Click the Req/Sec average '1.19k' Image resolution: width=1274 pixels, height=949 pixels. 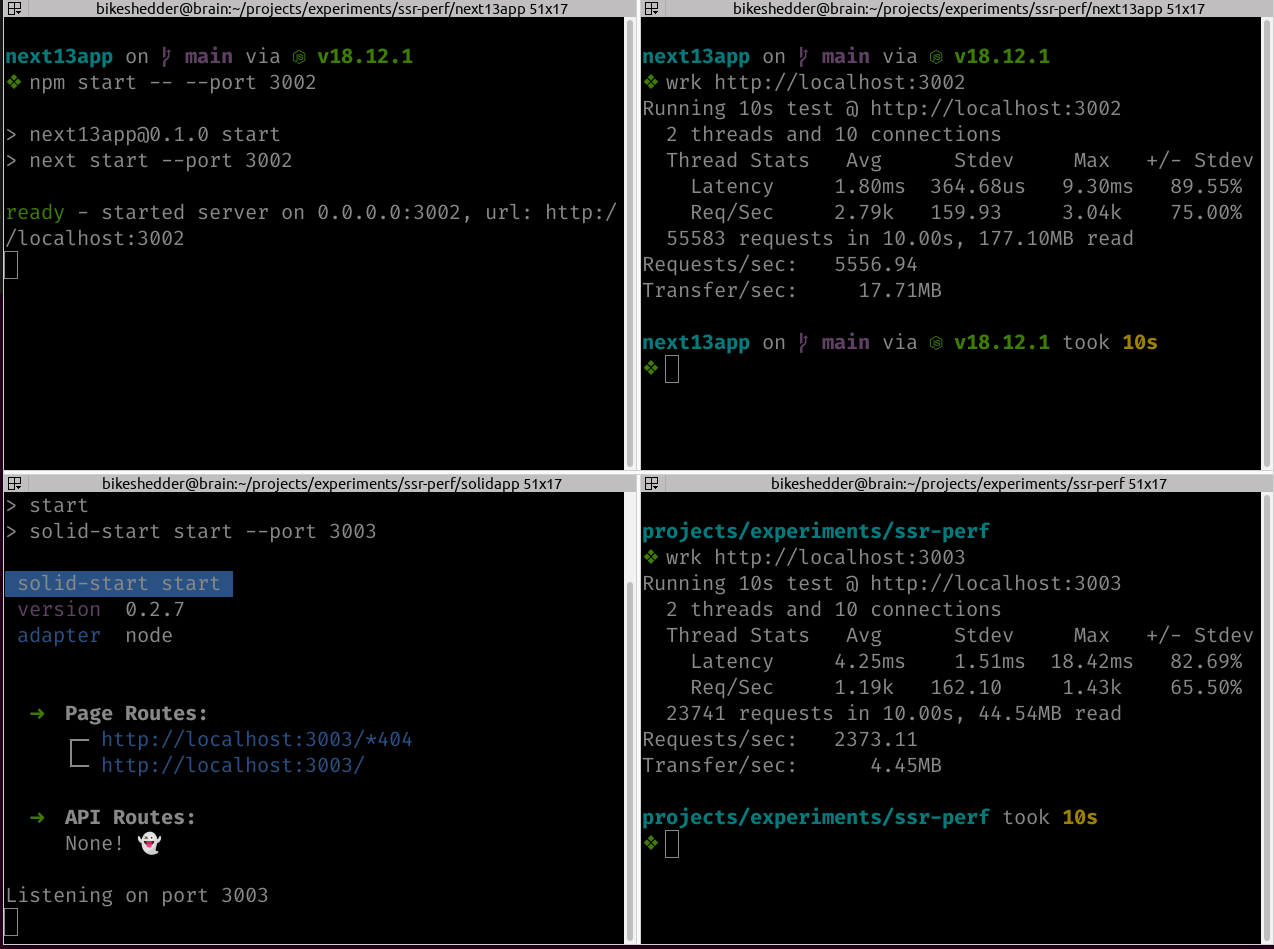864,688
